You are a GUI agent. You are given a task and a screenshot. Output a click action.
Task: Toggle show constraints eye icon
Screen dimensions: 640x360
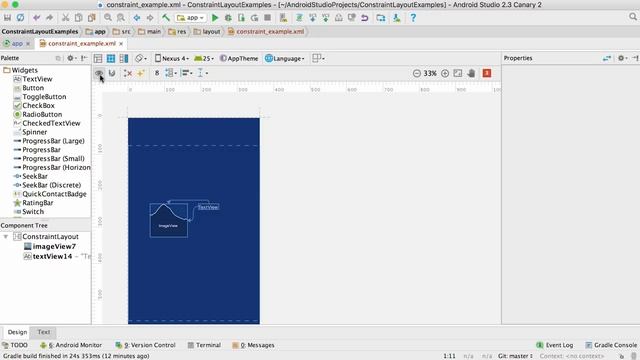pos(99,73)
